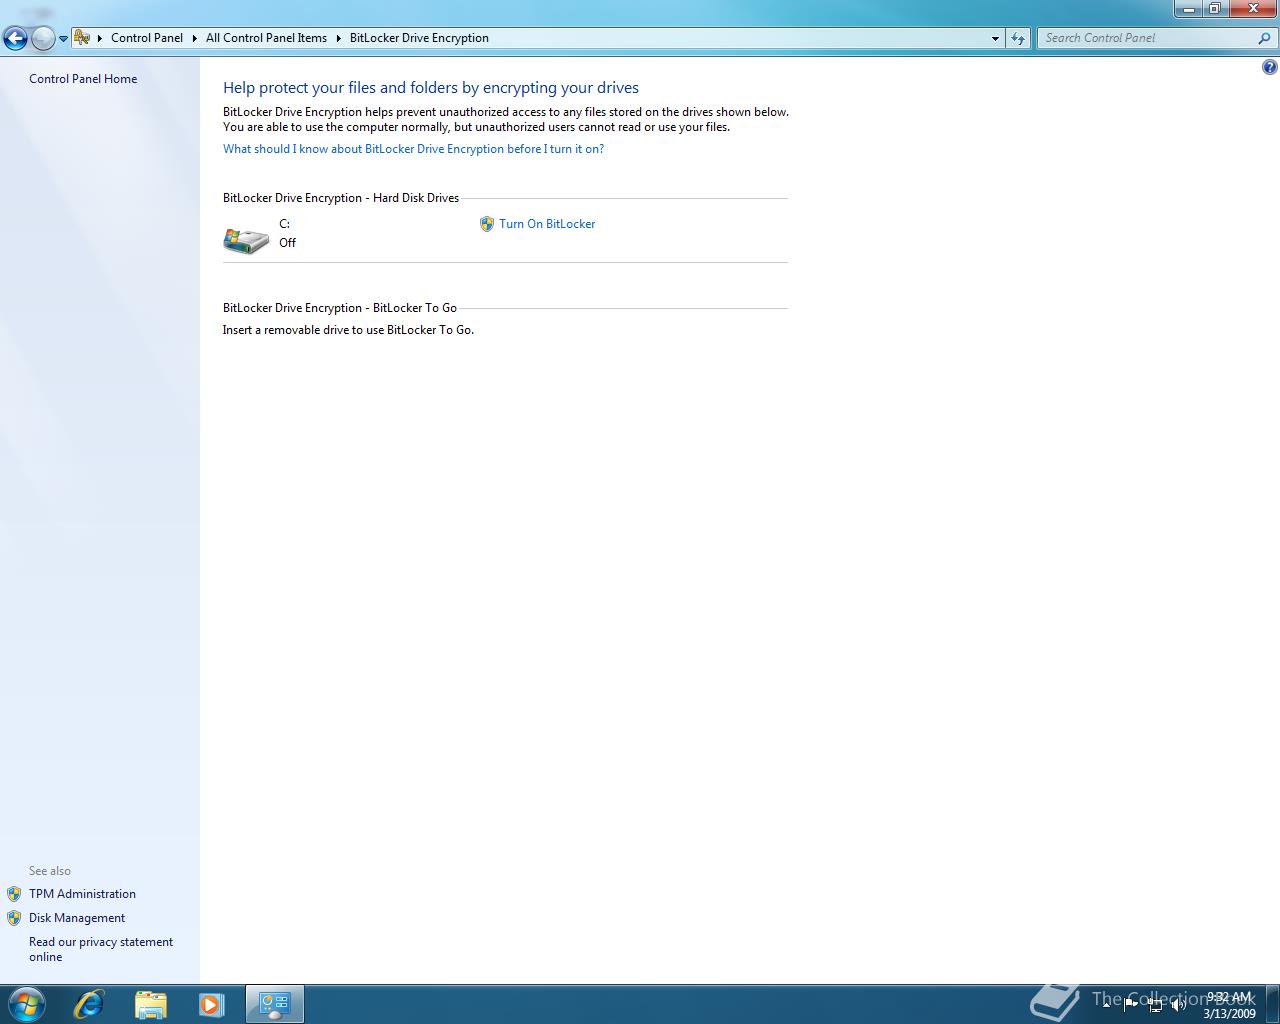Image resolution: width=1280 pixels, height=1024 pixels.
Task: Click the shield icon beside Turn On BitLocker
Action: [487, 224]
